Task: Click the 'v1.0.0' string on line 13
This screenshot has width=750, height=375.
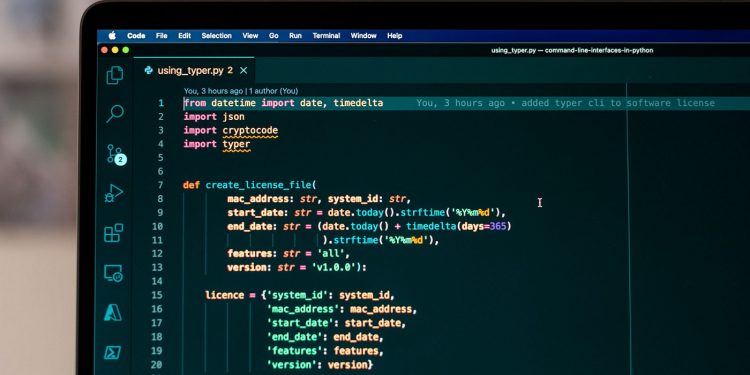Action: 334,267
